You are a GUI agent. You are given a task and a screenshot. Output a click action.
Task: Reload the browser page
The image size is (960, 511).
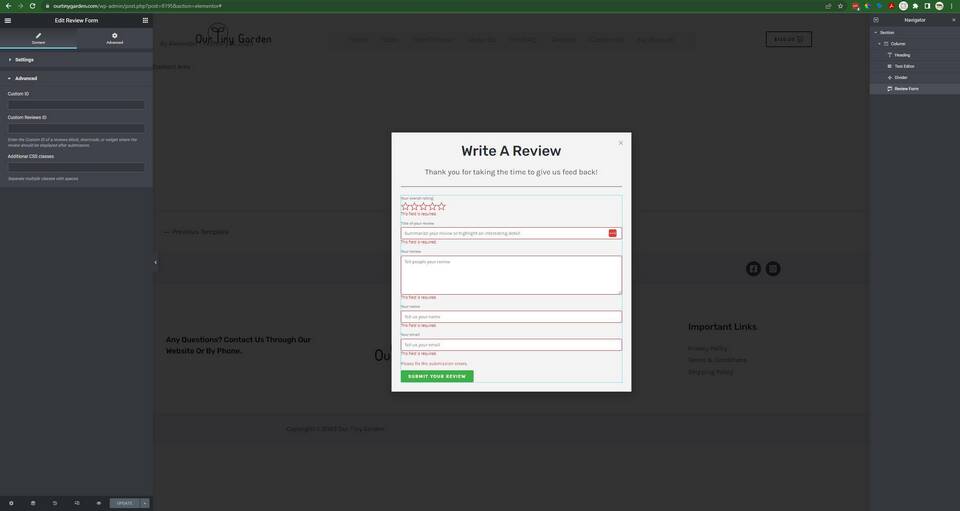click(32, 6)
